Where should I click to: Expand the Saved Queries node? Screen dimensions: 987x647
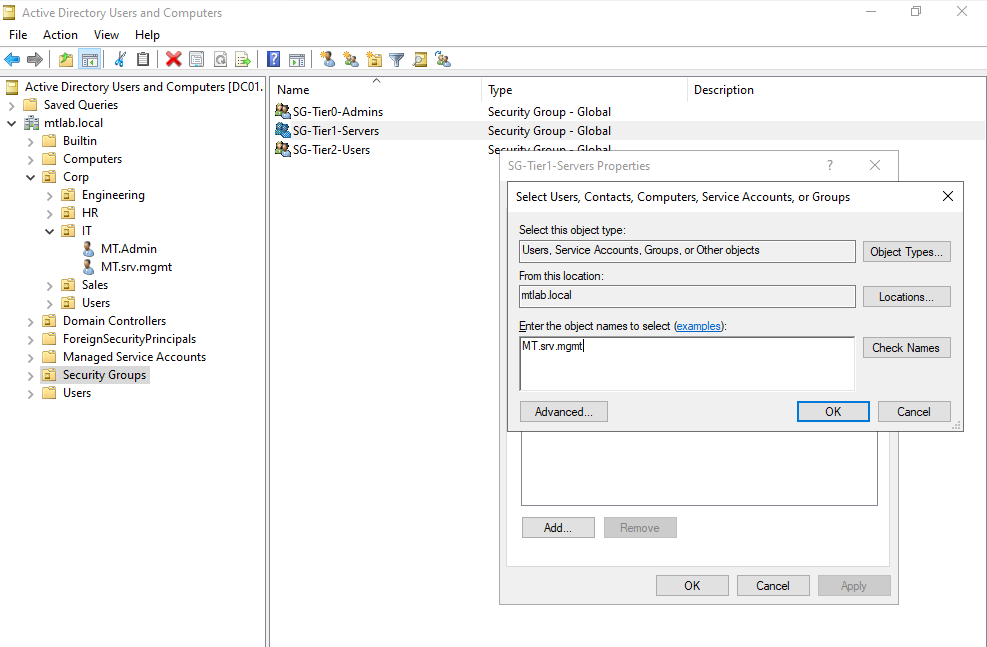[11, 105]
